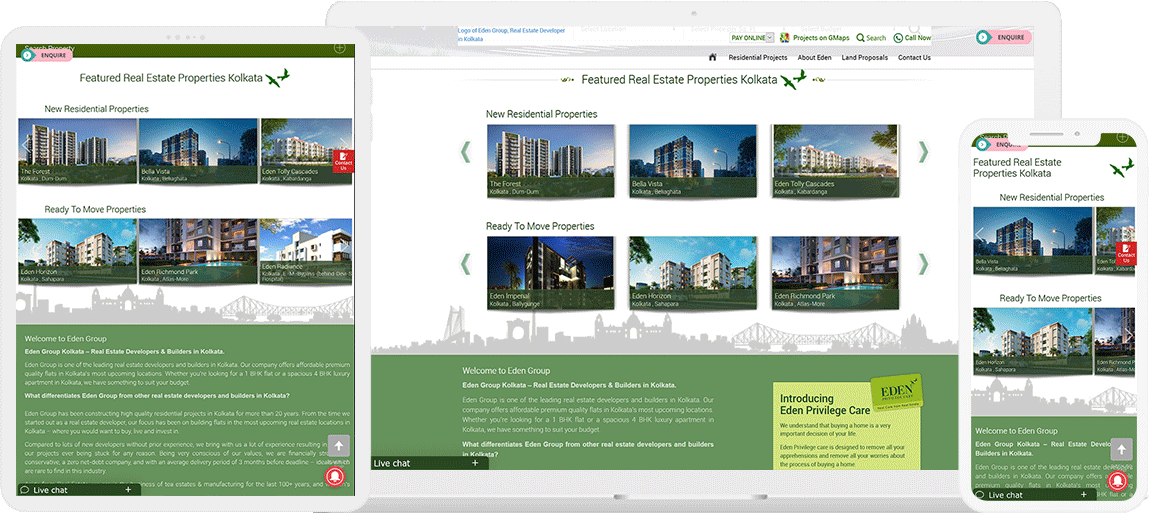Click Live chat bubble icon on phone
1150x515 pixels.
[980, 495]
